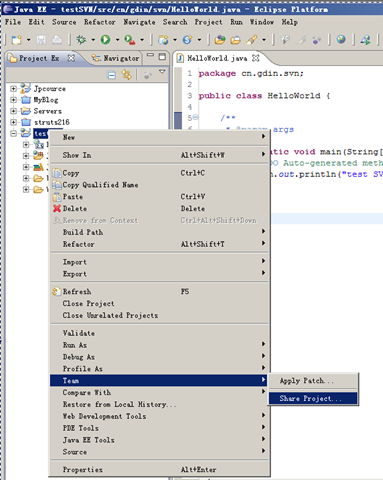Click the fold marker beside line 5

point(195,117)
